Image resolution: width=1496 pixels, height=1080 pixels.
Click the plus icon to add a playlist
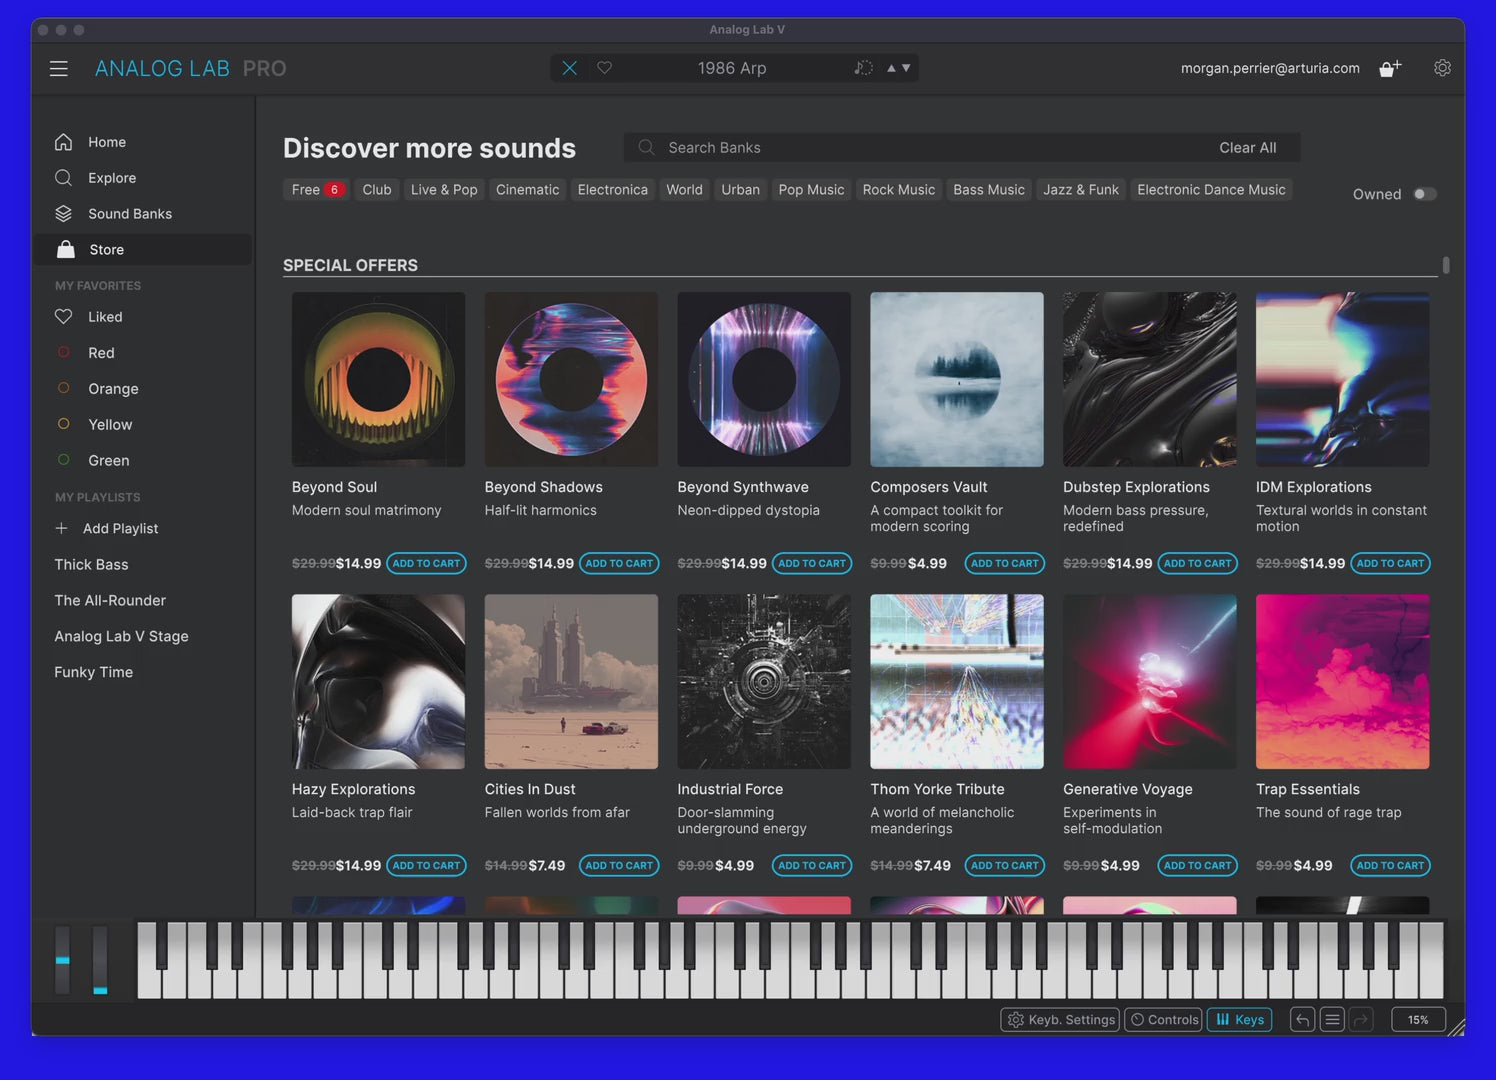(x=61, y=528)
